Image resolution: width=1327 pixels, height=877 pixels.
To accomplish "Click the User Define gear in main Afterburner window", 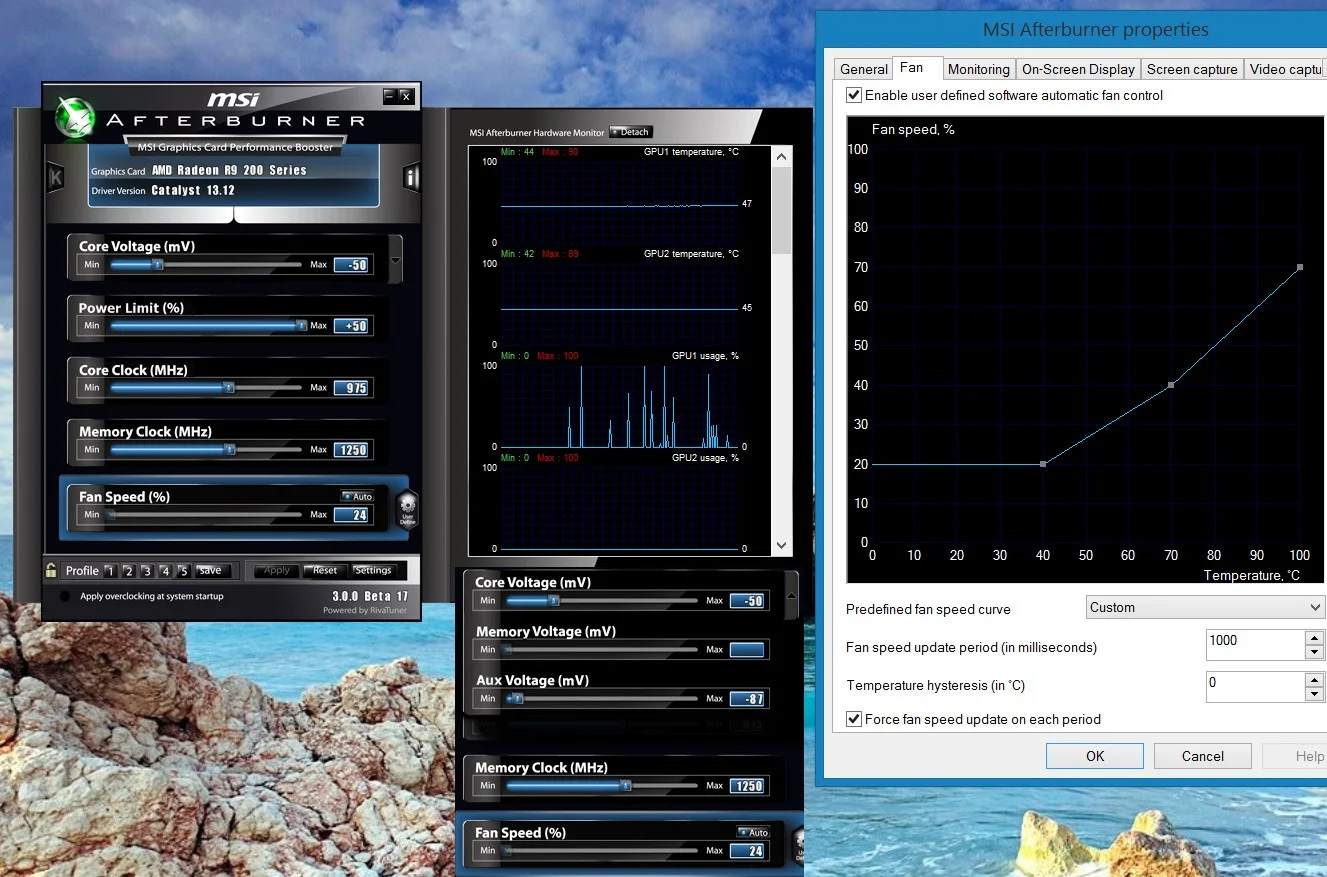I will pos(407,509).
